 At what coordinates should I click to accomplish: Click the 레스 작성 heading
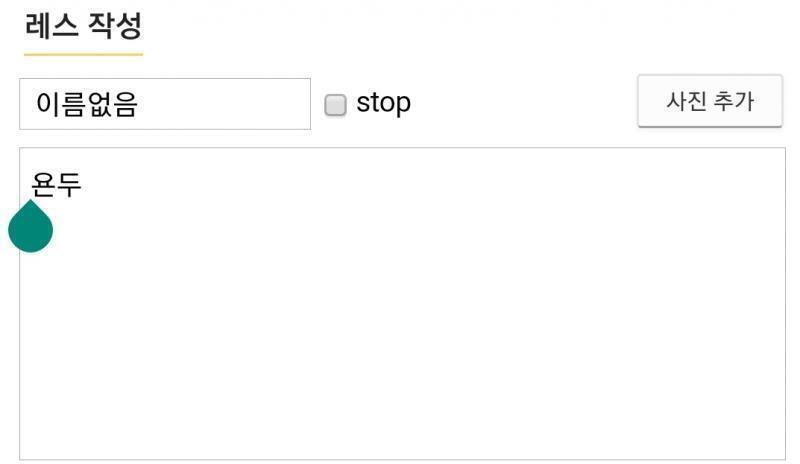click(83, 26)
